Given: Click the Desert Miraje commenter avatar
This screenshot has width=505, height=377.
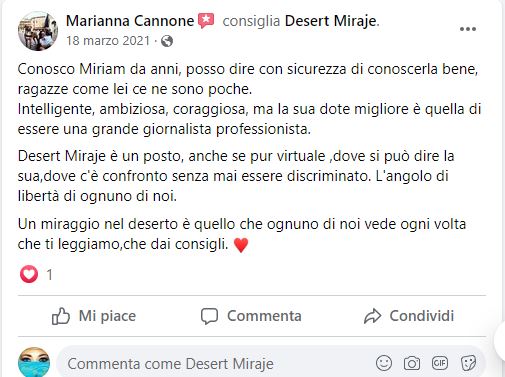Looking at the screenshot, I should (34, 363).
